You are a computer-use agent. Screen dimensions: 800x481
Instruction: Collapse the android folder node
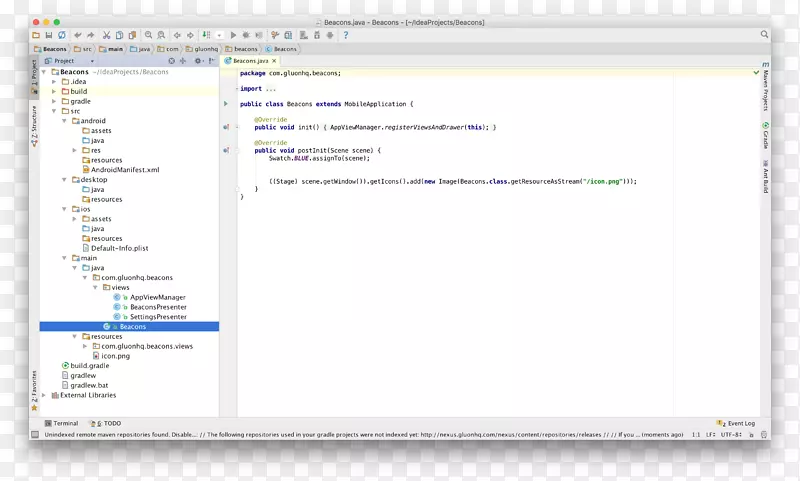point(64,121)
